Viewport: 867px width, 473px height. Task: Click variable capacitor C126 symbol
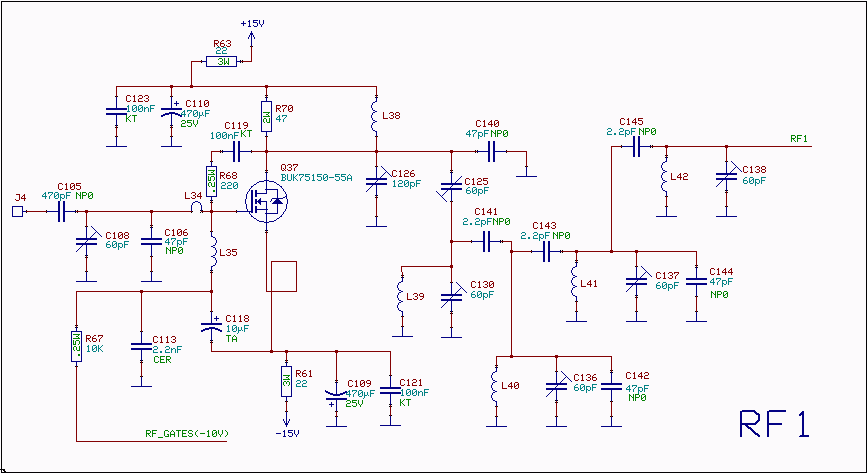tap(377, 183)
